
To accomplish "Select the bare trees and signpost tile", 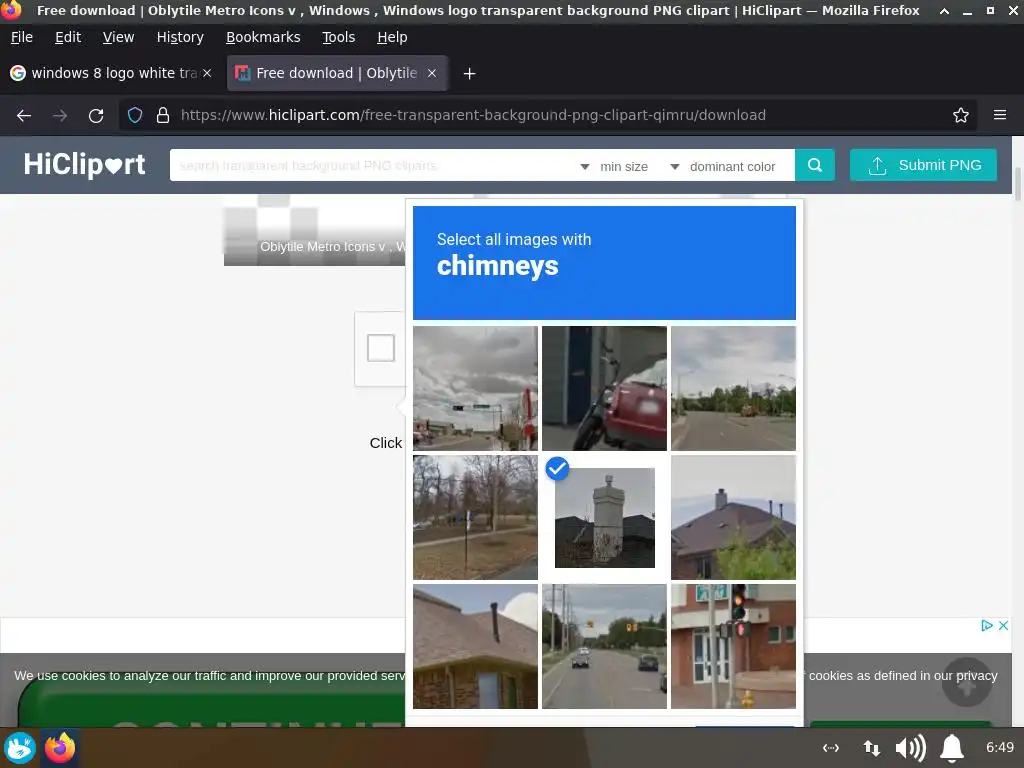I will click(x=475, y=517).
